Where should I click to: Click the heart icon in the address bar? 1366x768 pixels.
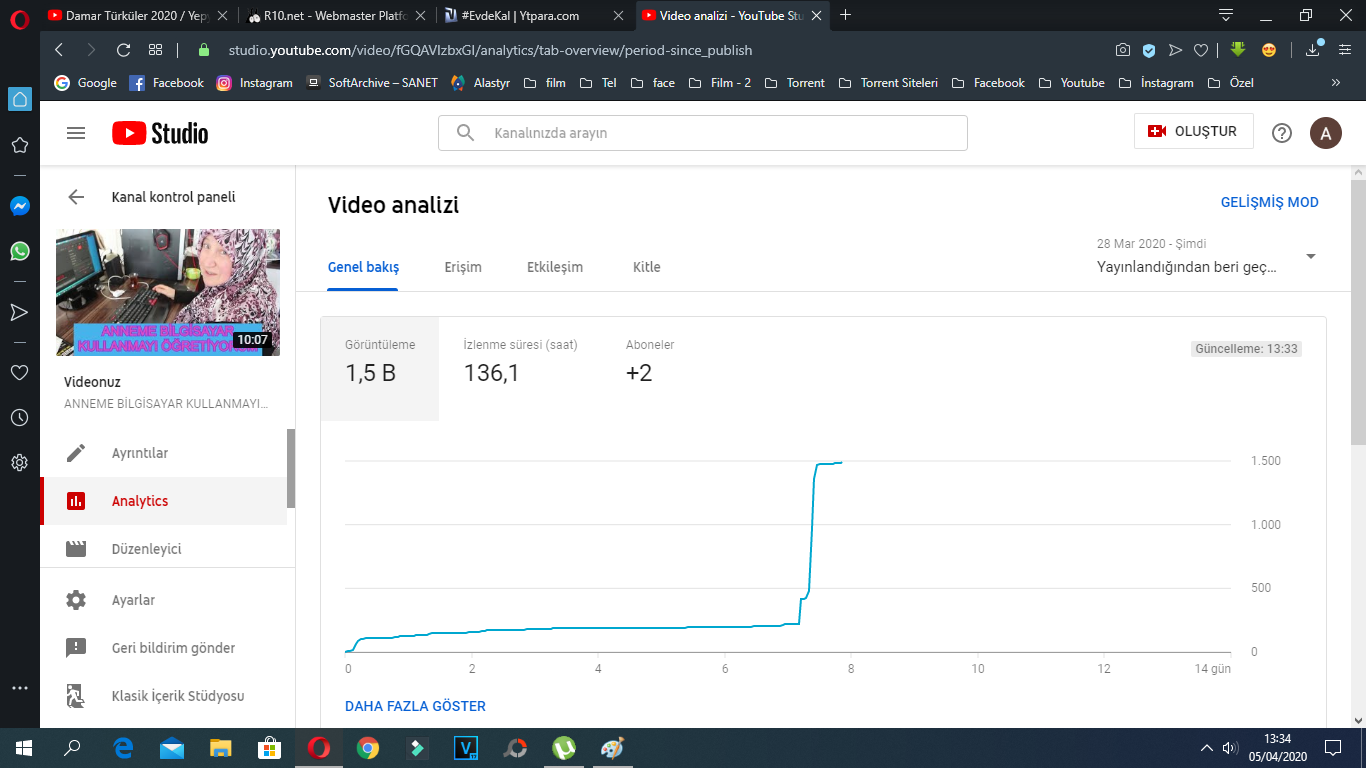point(1201,50)
